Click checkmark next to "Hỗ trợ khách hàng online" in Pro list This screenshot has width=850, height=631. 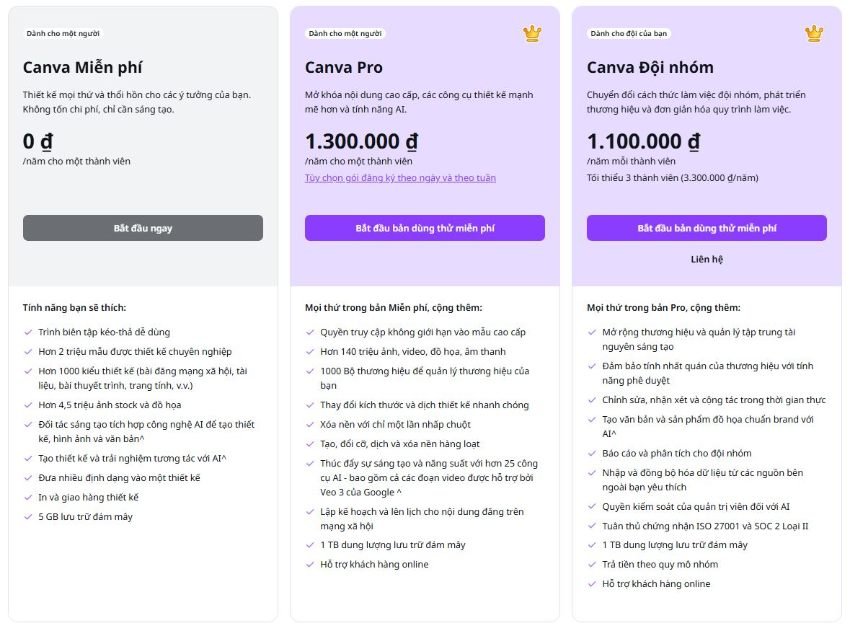(x=310, y=564)
